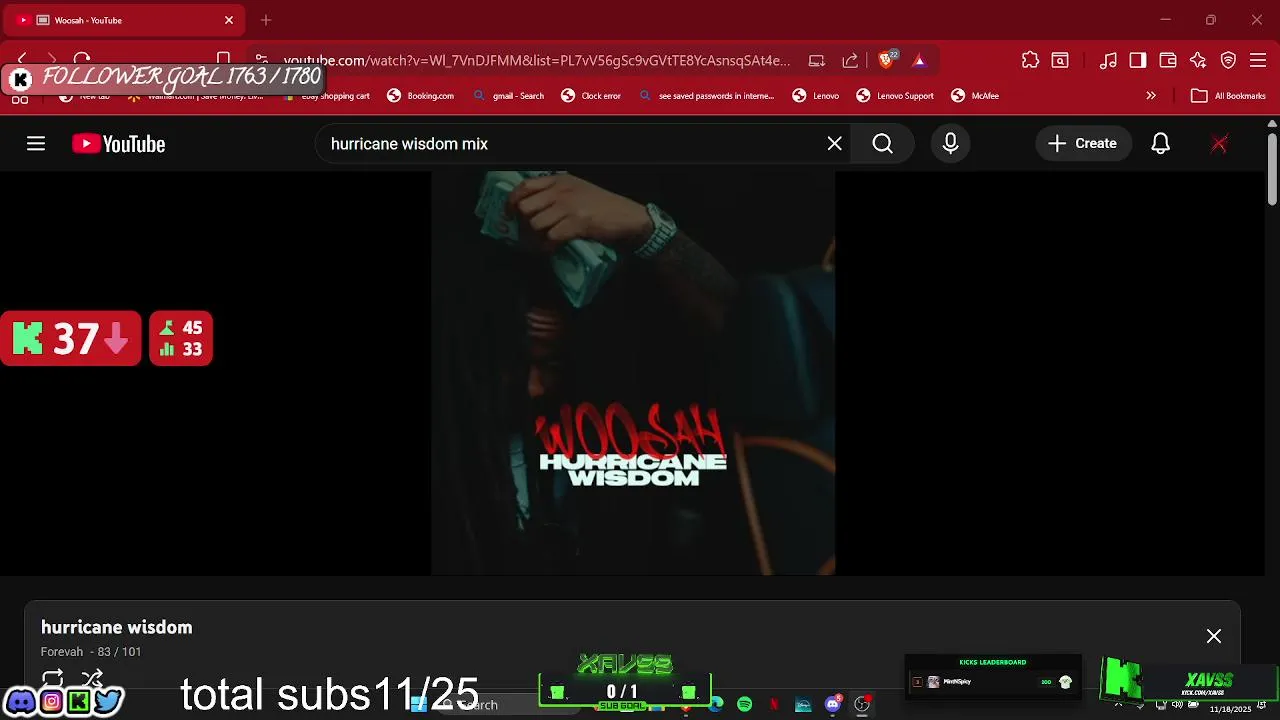Screen dimensions: 1280x720
Task: Open the McAfee bookmark
Action: (x=975, y=96)
